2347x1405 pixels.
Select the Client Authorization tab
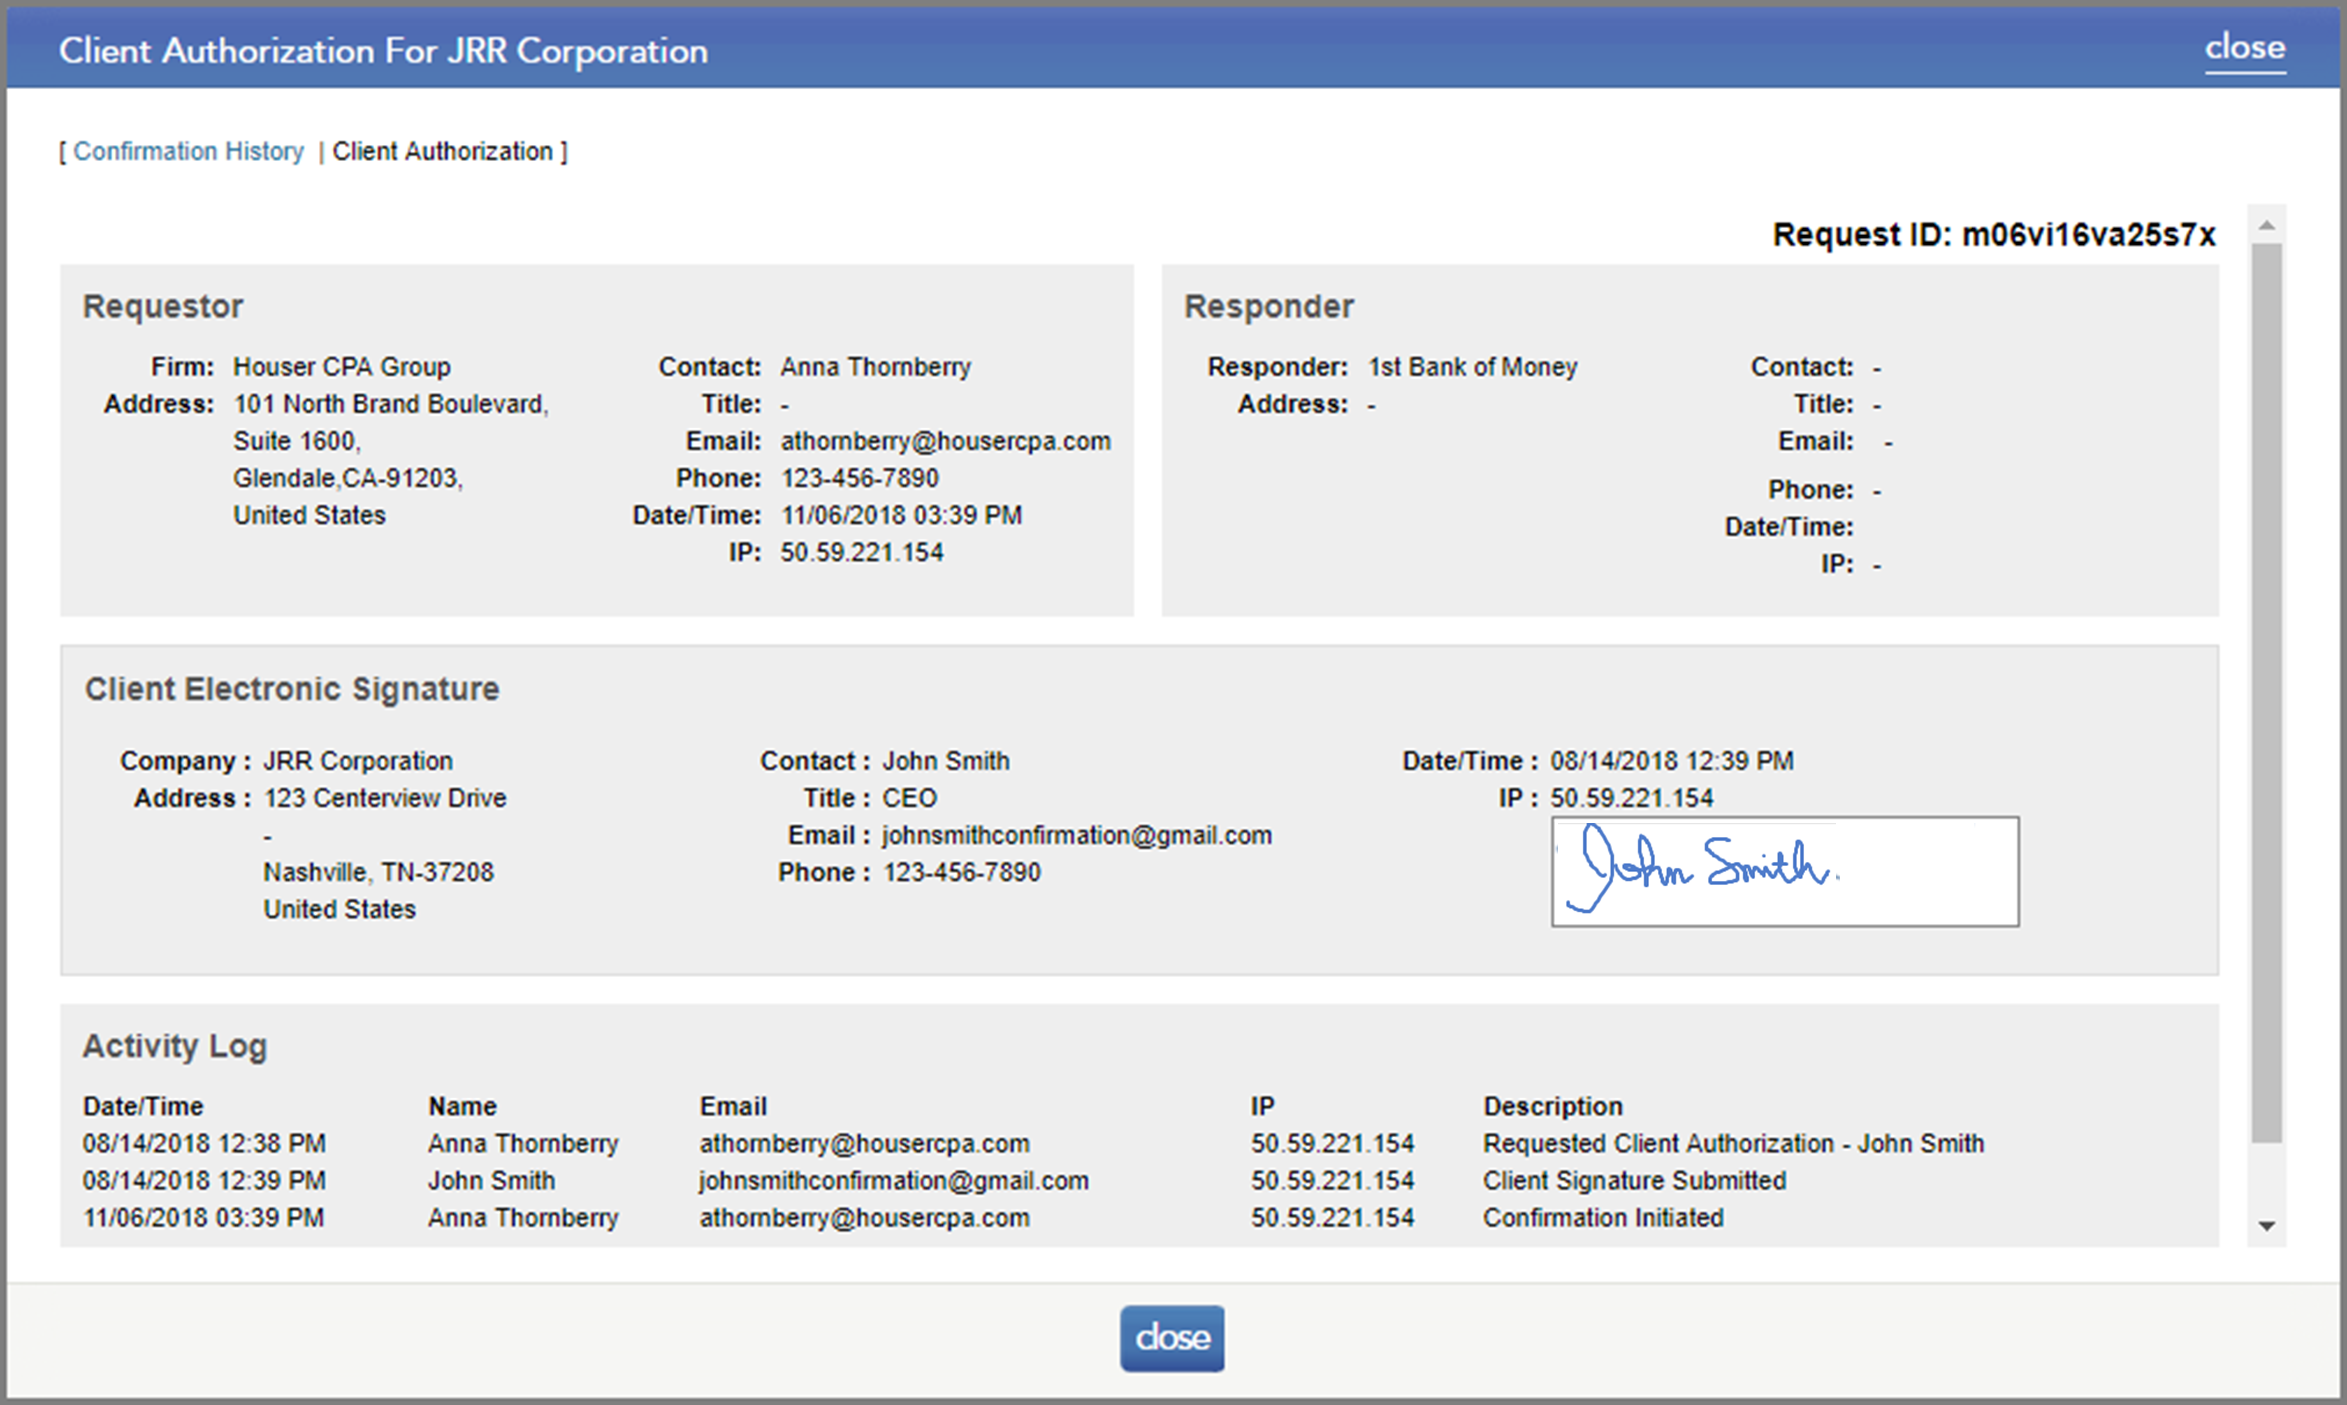pyautogui.click(x=442, y=151)
